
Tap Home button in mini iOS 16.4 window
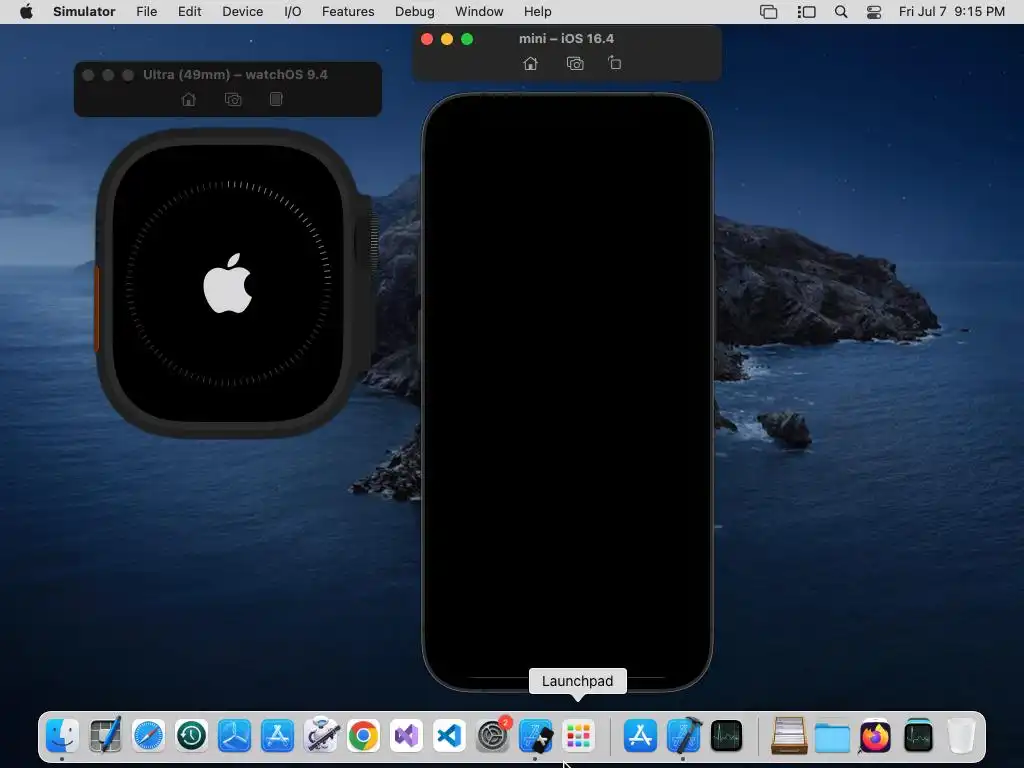click(x=530, y=63)
